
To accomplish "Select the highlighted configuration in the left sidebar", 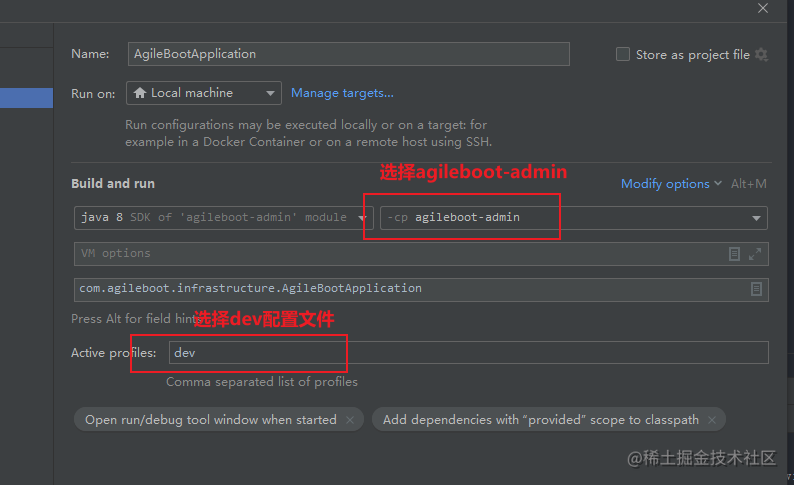I will click(26, 98).
